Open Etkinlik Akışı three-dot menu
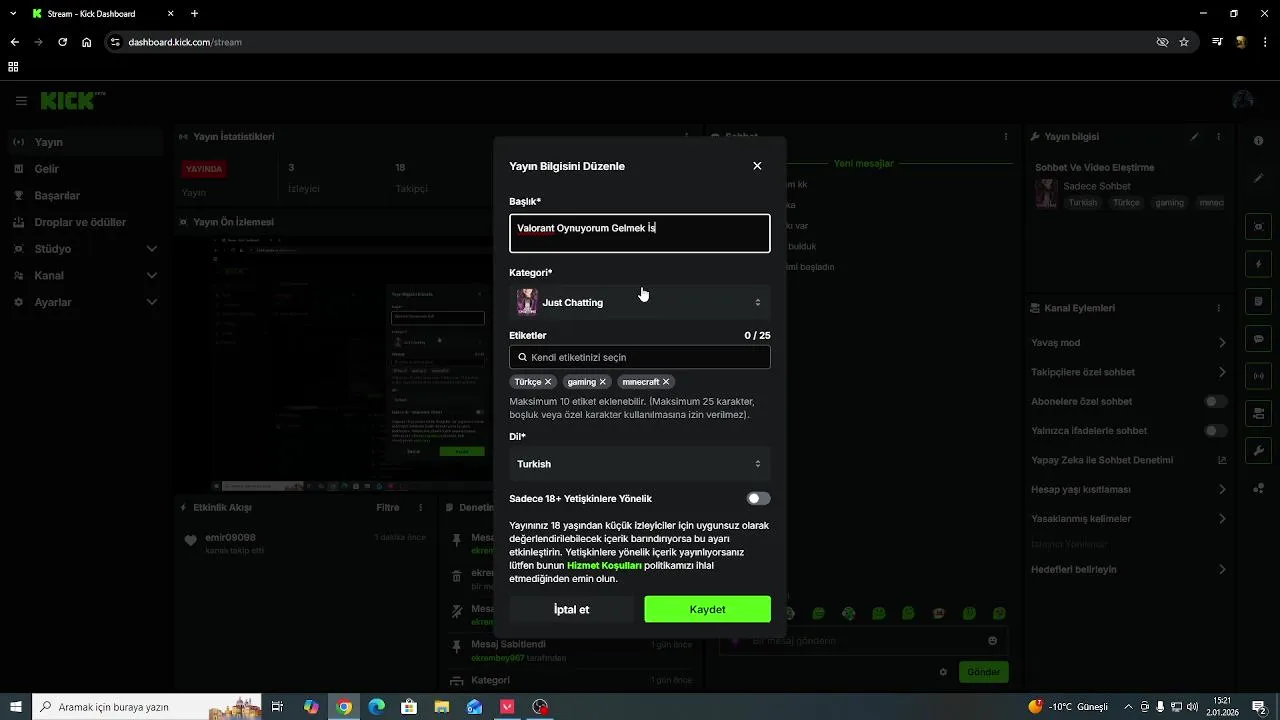 click(420, 508)
